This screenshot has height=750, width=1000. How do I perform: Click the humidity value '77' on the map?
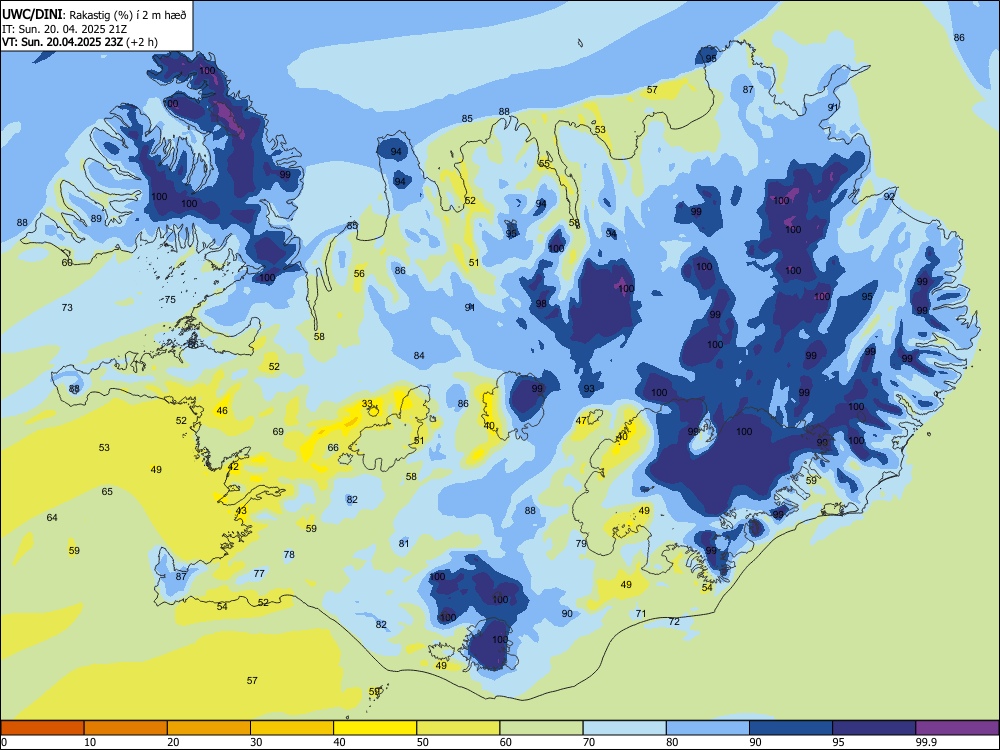click(x=259, y=573)
